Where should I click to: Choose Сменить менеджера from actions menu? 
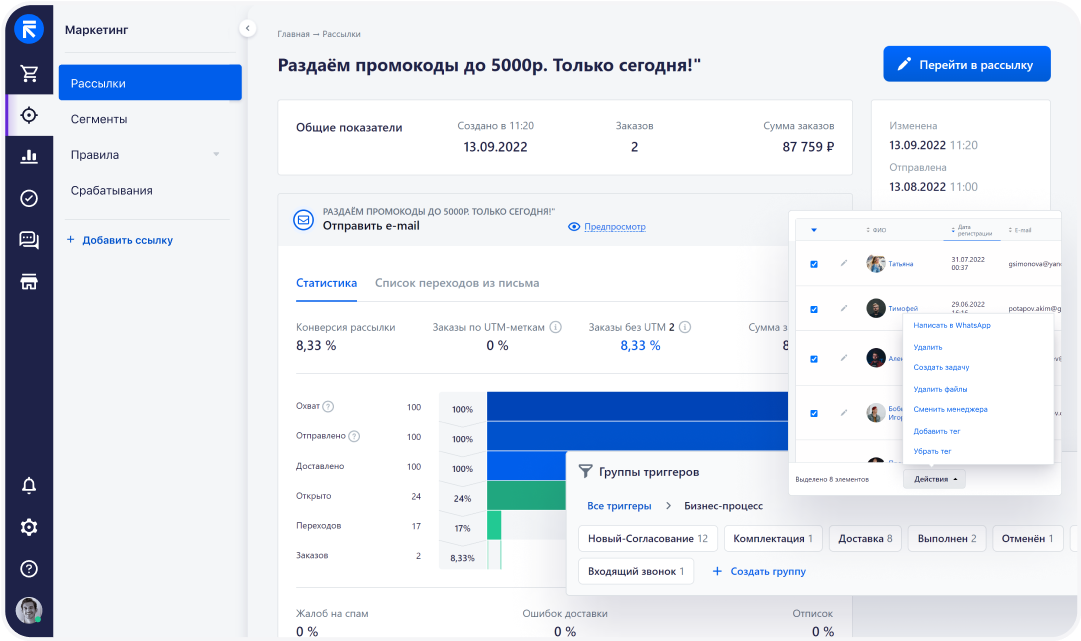coord(951,409)
